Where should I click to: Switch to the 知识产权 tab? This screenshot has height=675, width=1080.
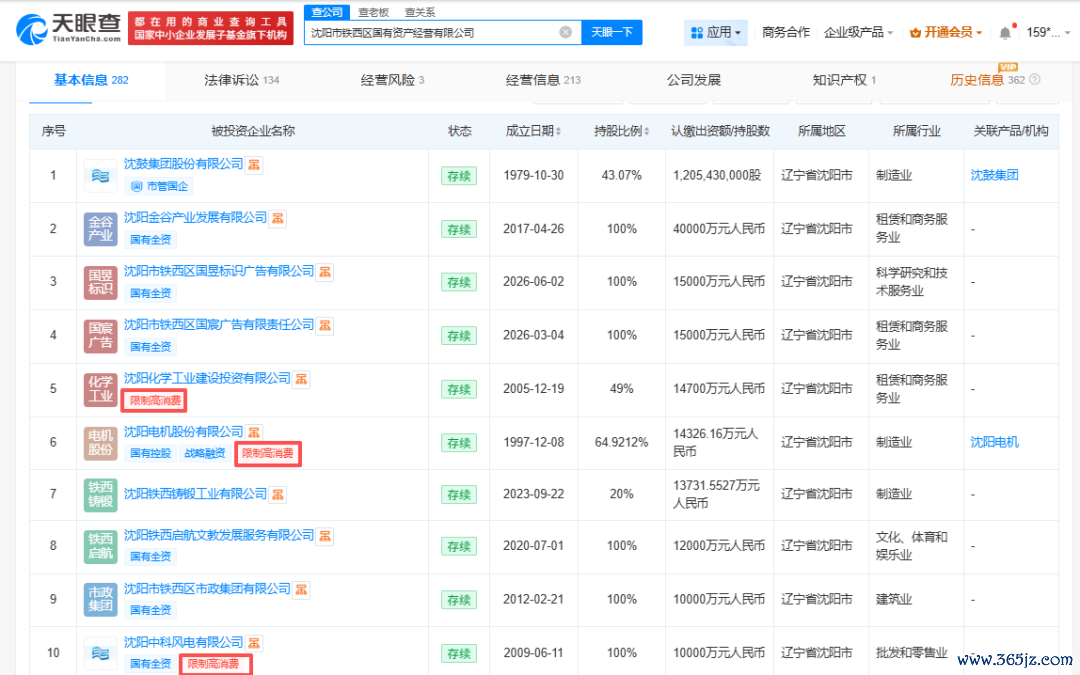click(844, 80)
